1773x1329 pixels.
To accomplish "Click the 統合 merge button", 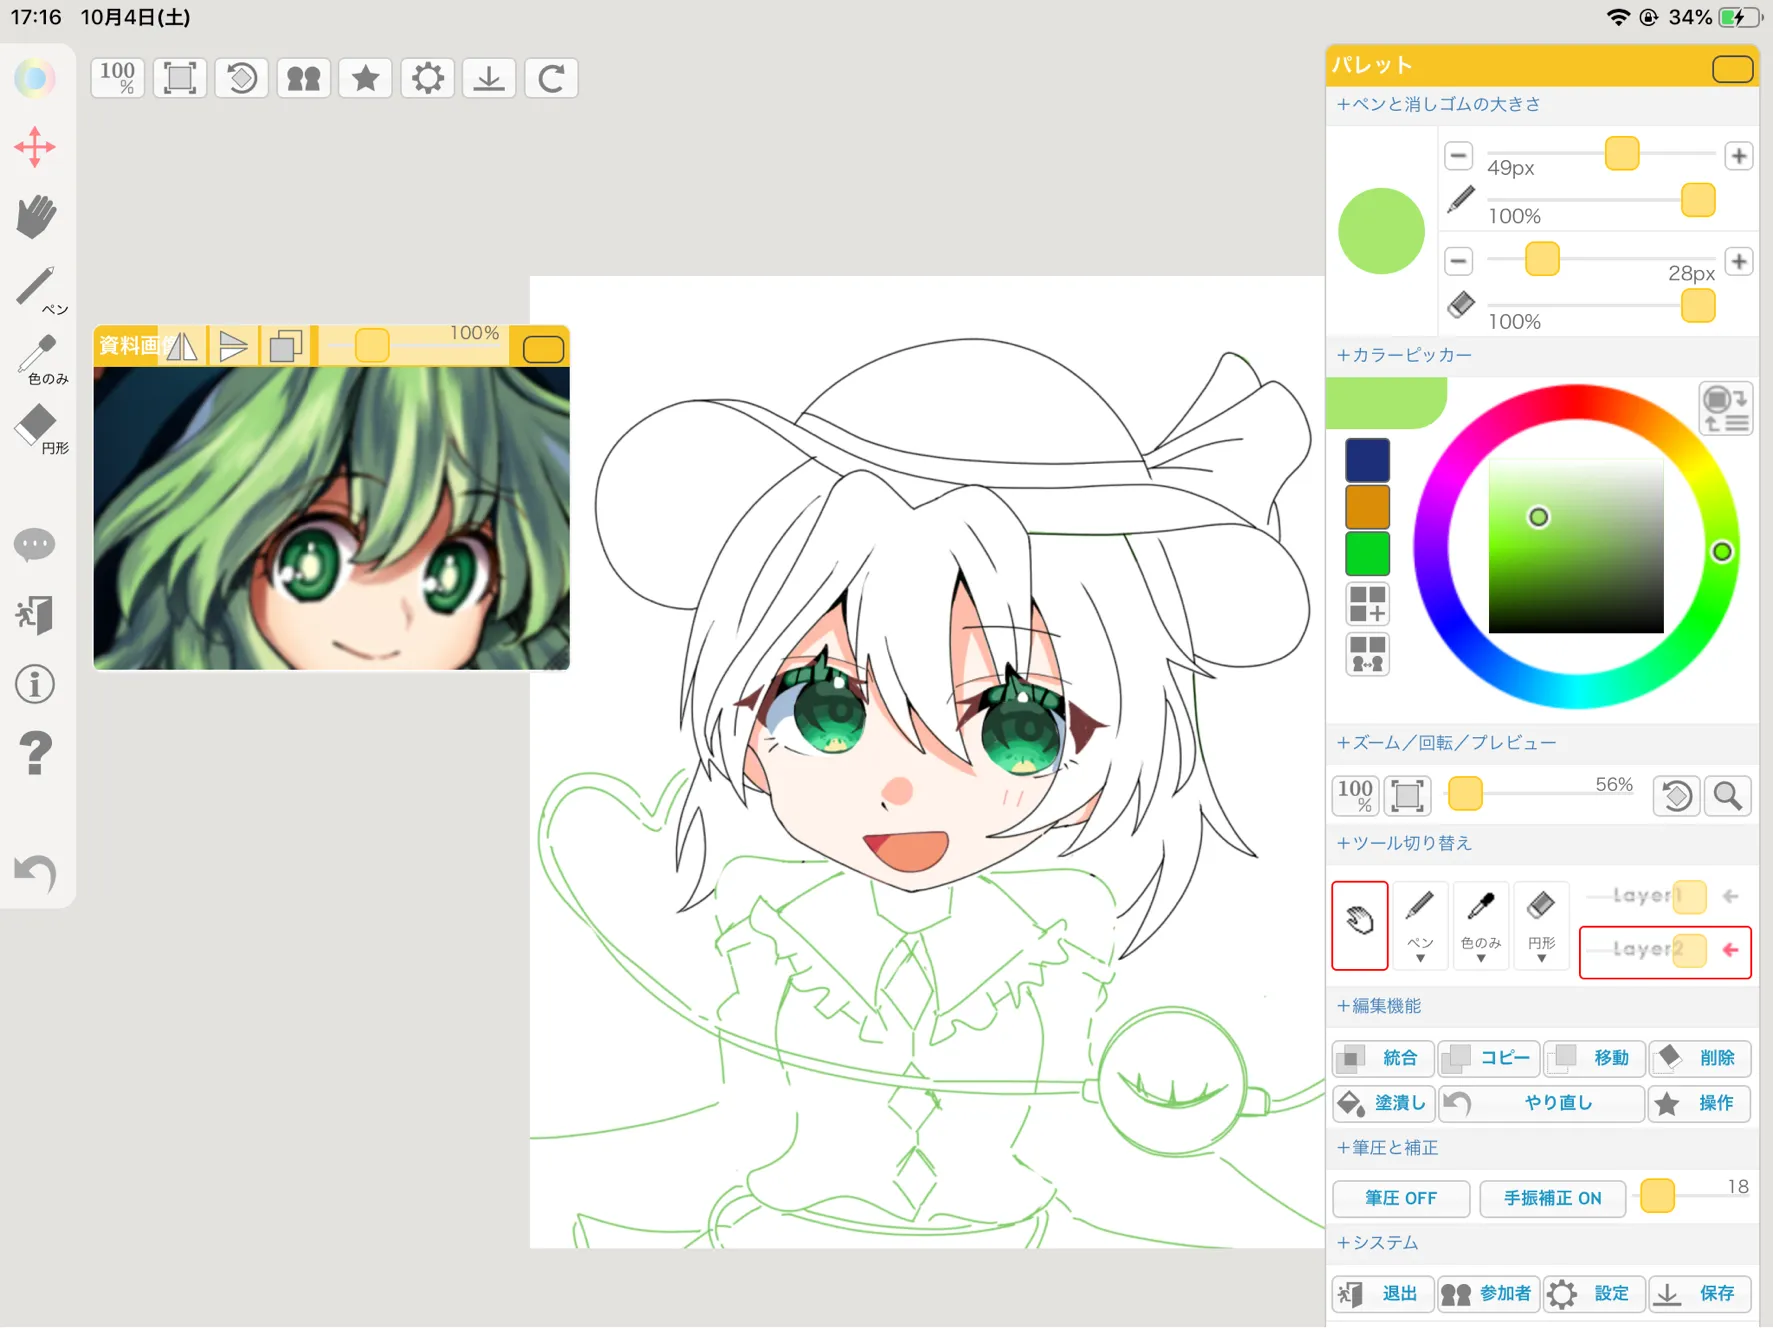I will 1383,1058.
